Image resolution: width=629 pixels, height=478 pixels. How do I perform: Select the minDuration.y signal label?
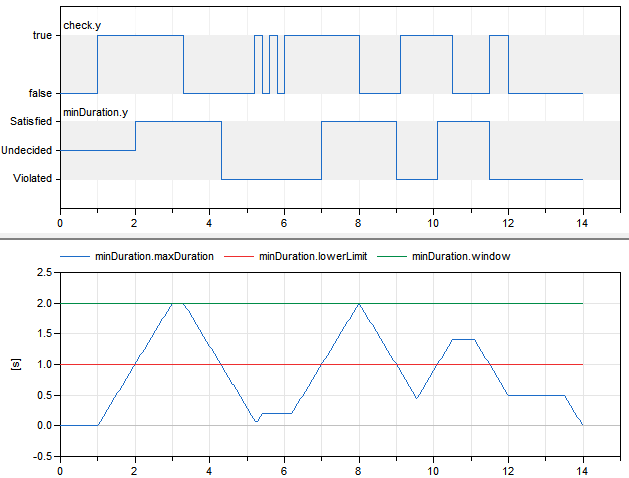(x=95, y=112)
